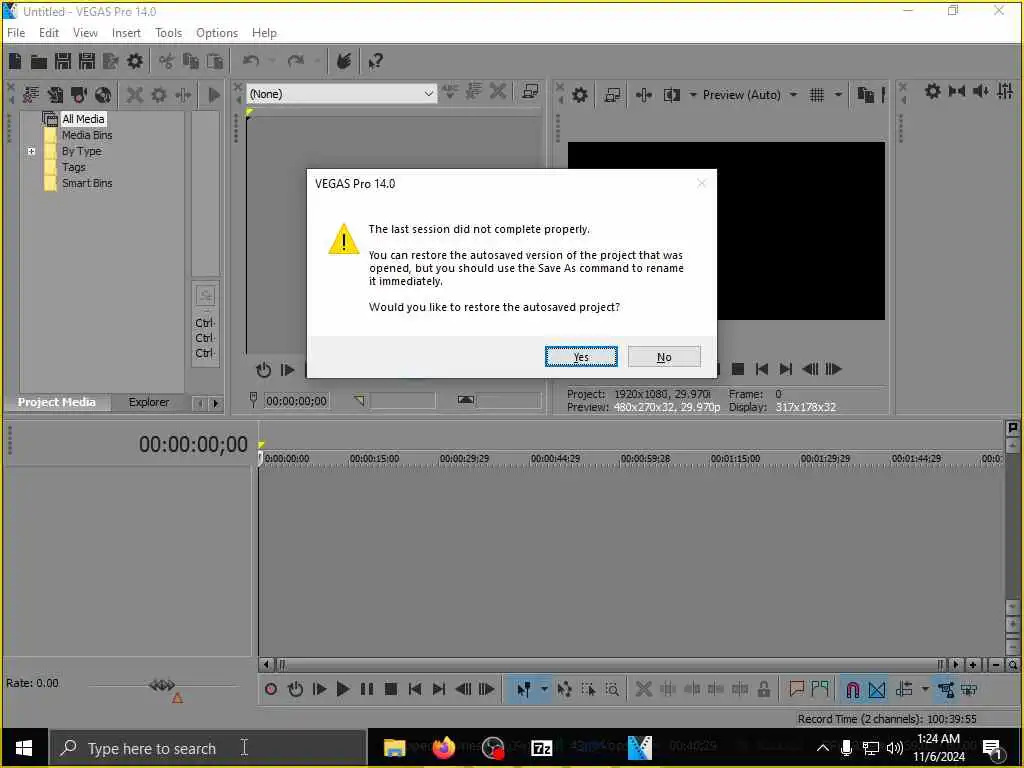Viewport: 1024px width, 768px height.
Task: Click the Cut scissors icon
Action: coord(167,61)
